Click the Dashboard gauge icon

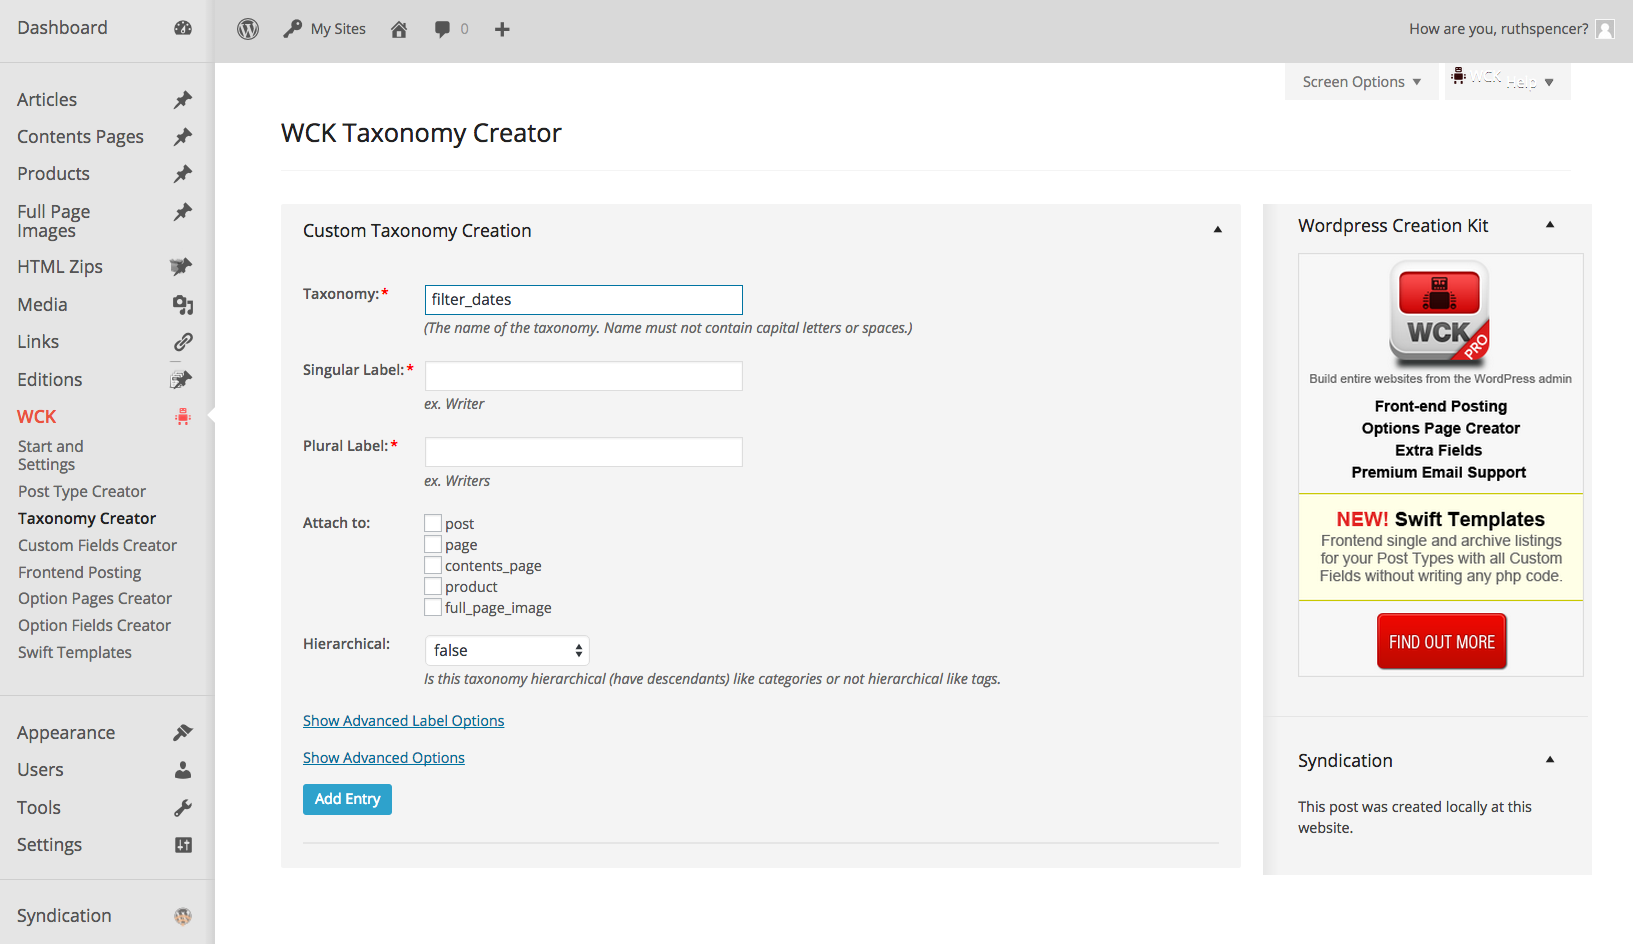183,28
